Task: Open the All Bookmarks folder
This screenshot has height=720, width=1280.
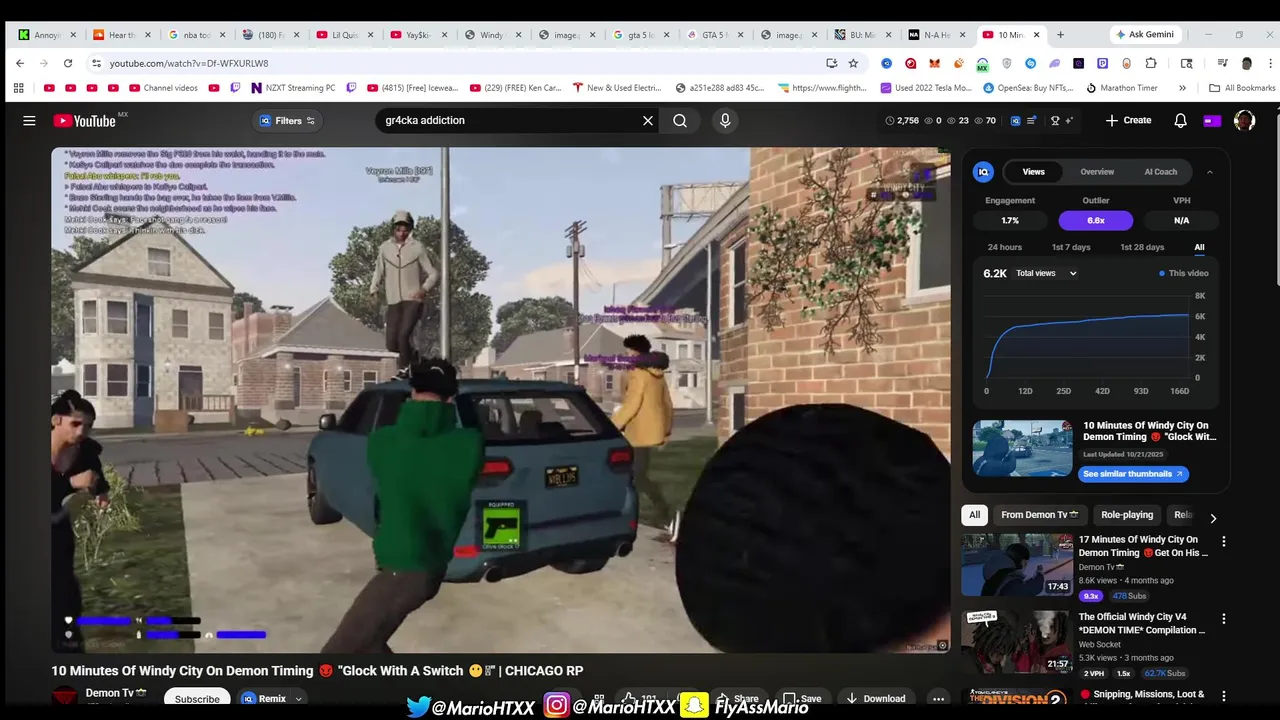Action: click(1242, 88)
